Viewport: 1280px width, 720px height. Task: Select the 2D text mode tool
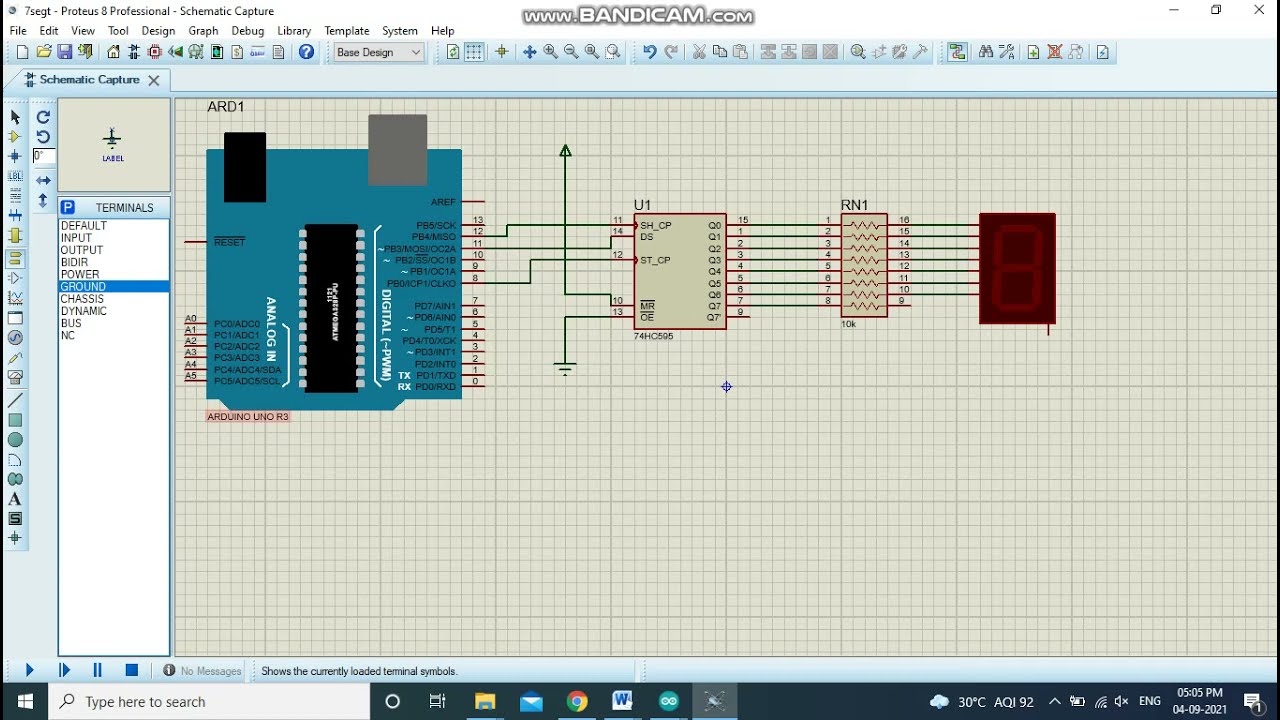point(15,499)
